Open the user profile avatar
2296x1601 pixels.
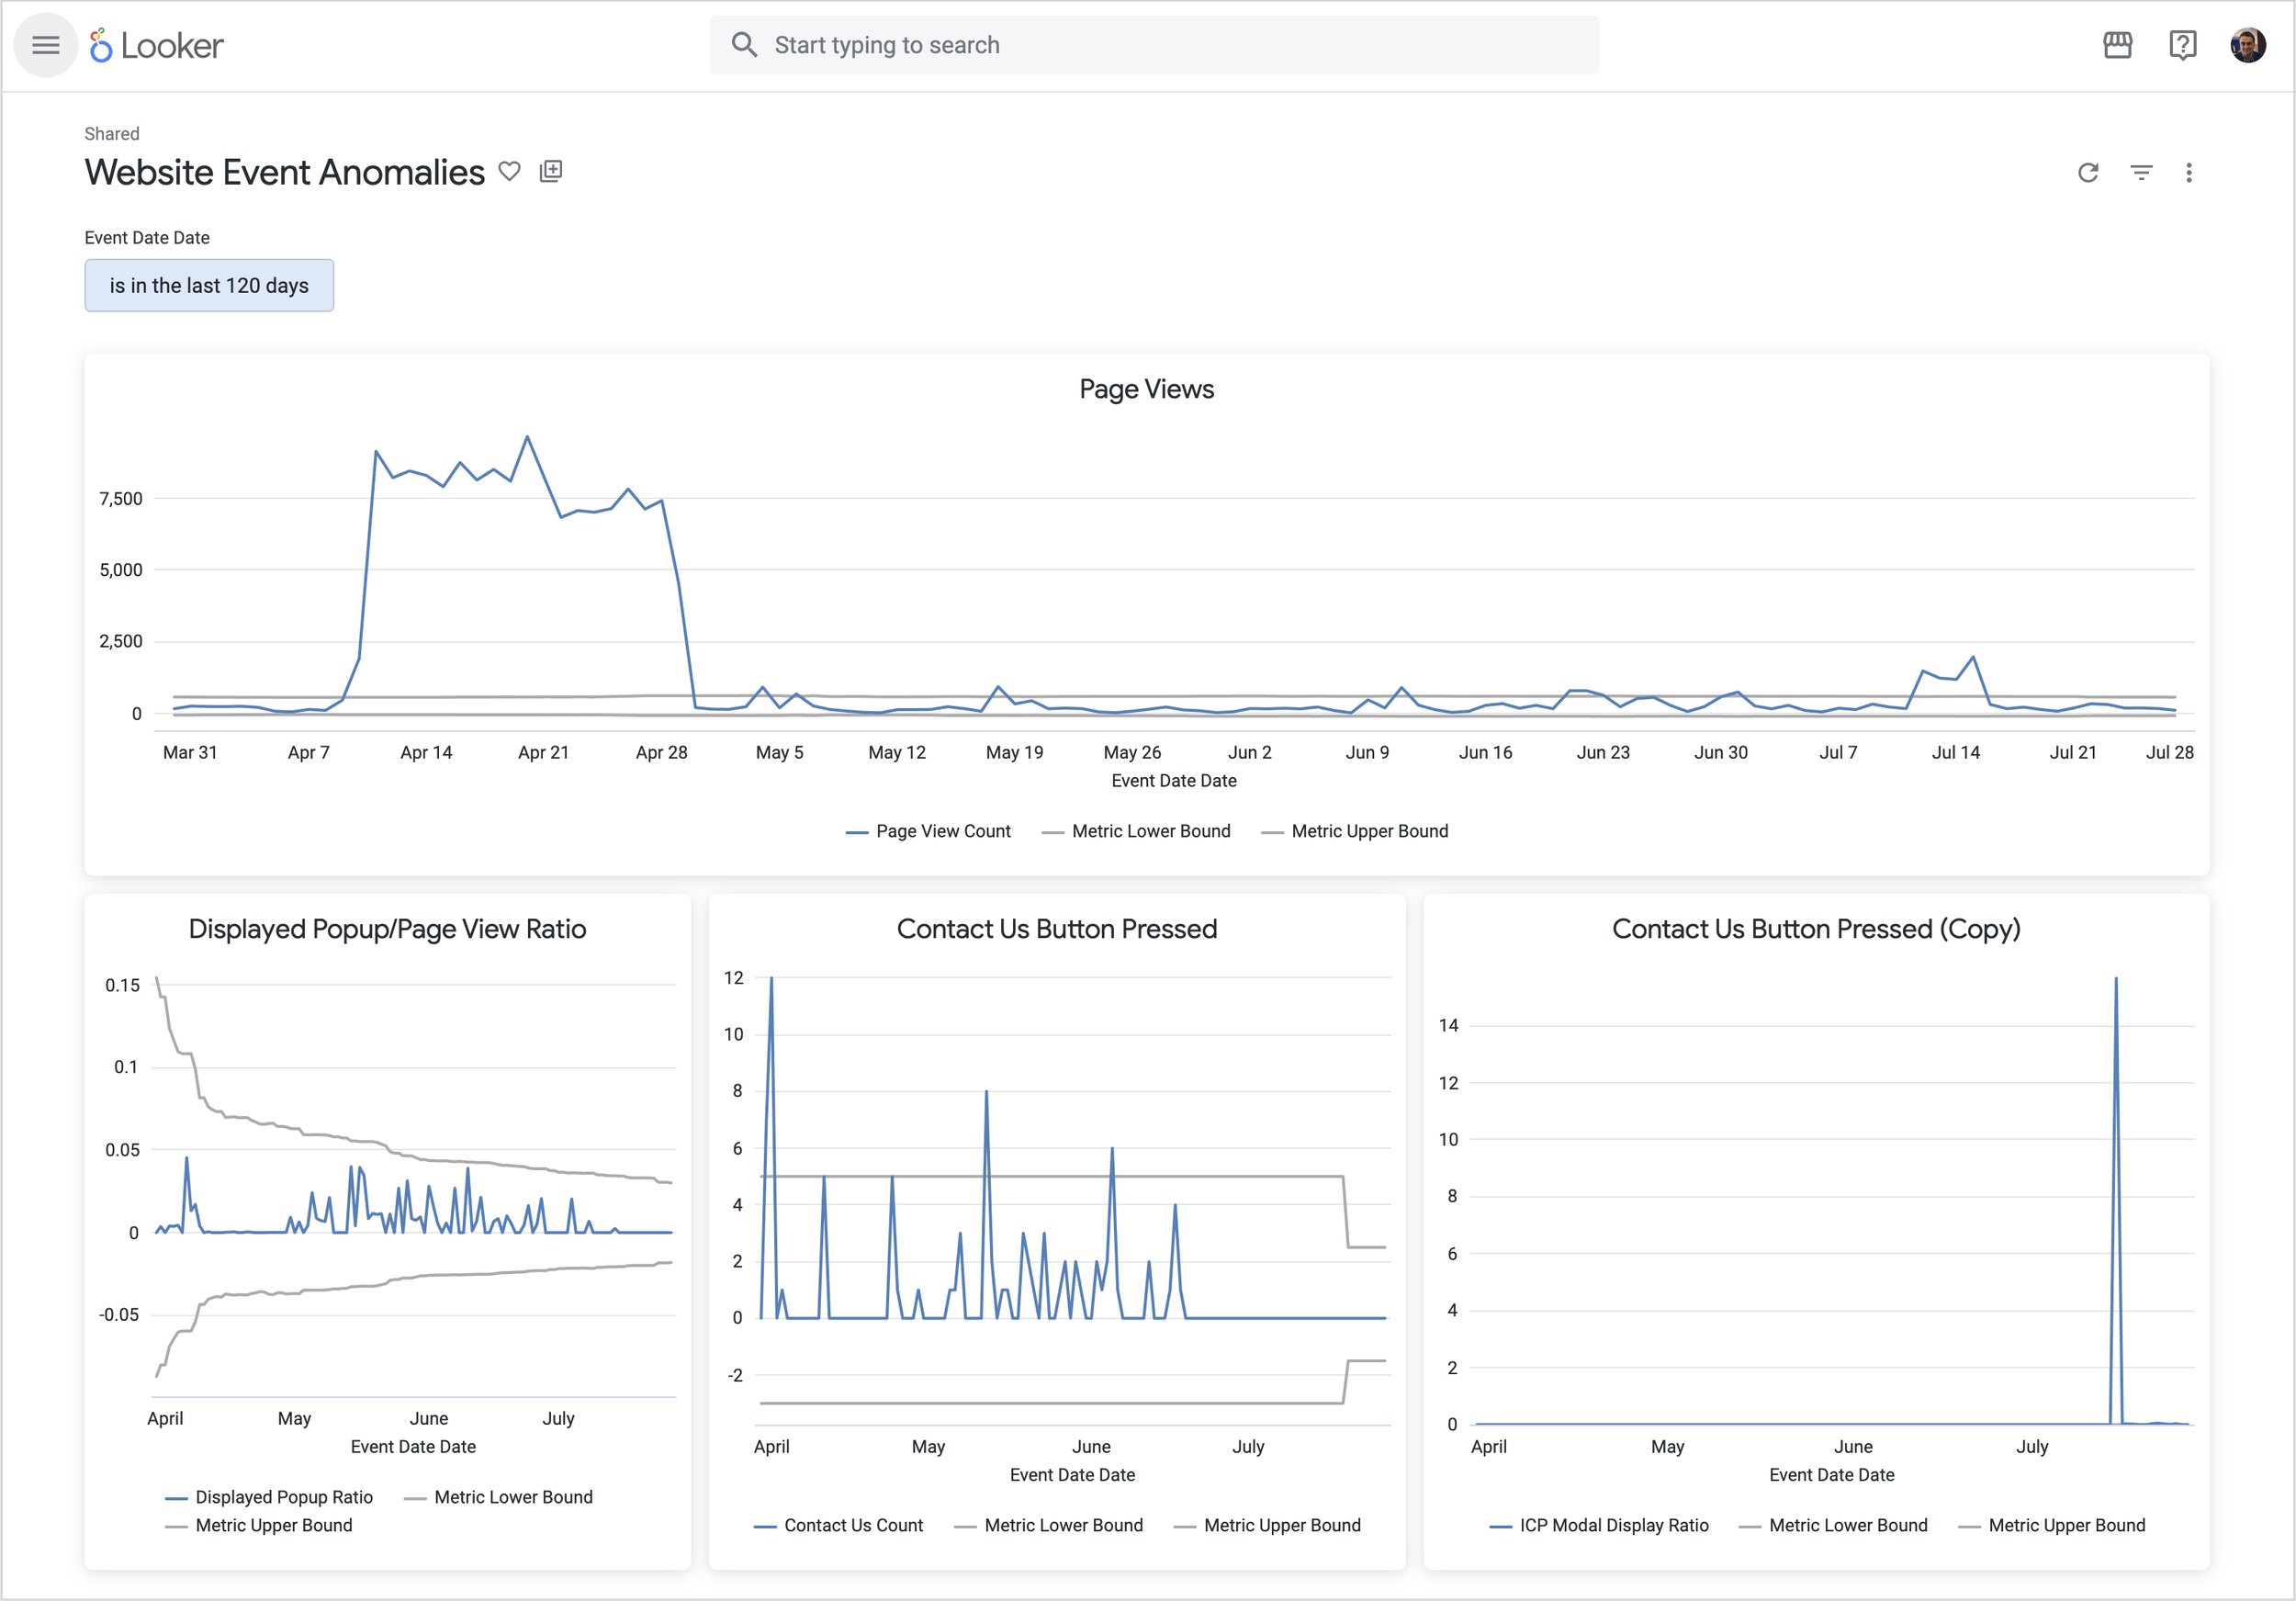[x=2247, y=45]
